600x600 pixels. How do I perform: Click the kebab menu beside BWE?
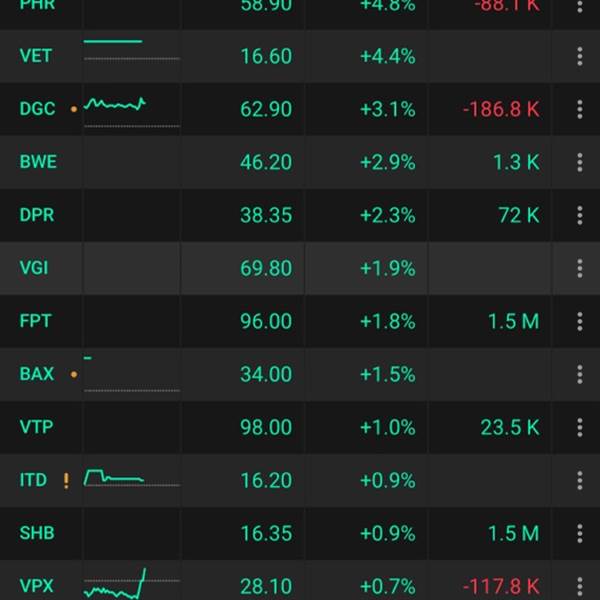[x=580, y=162]
